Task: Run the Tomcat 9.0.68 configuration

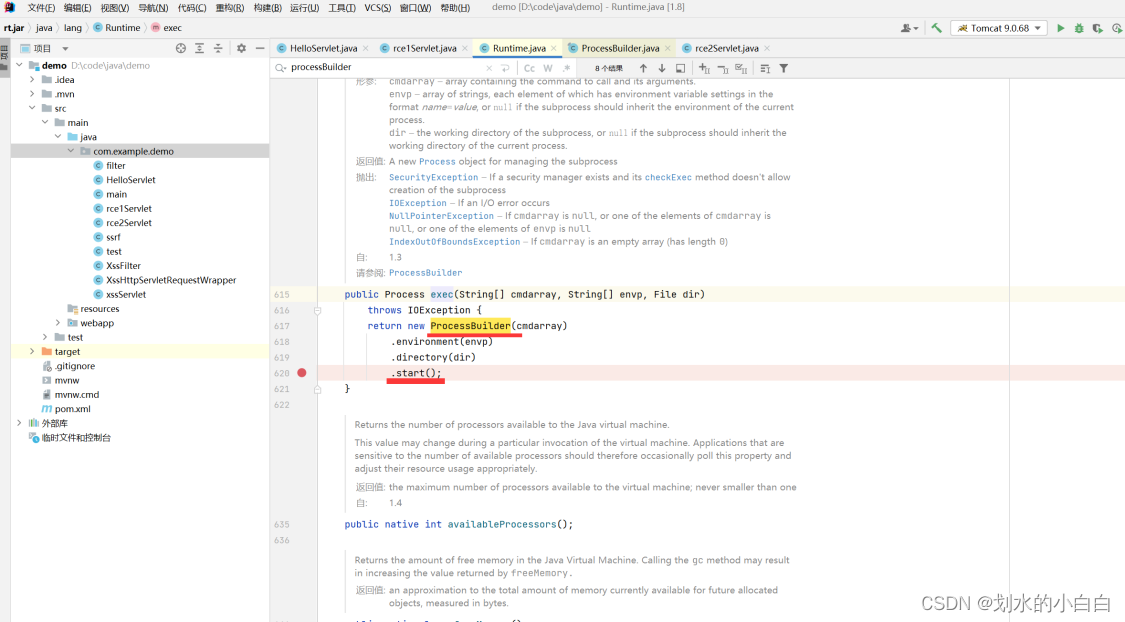Action: click(1060, 28)
